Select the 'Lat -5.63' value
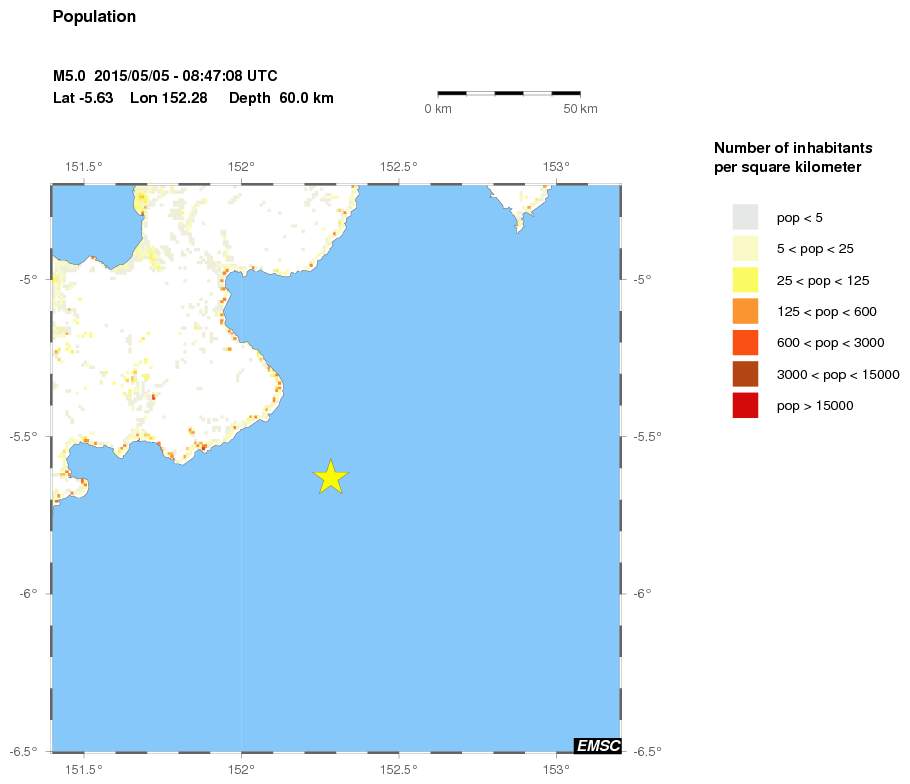The height and width of the screenshot is (784, 910). [x=83, y=97]
